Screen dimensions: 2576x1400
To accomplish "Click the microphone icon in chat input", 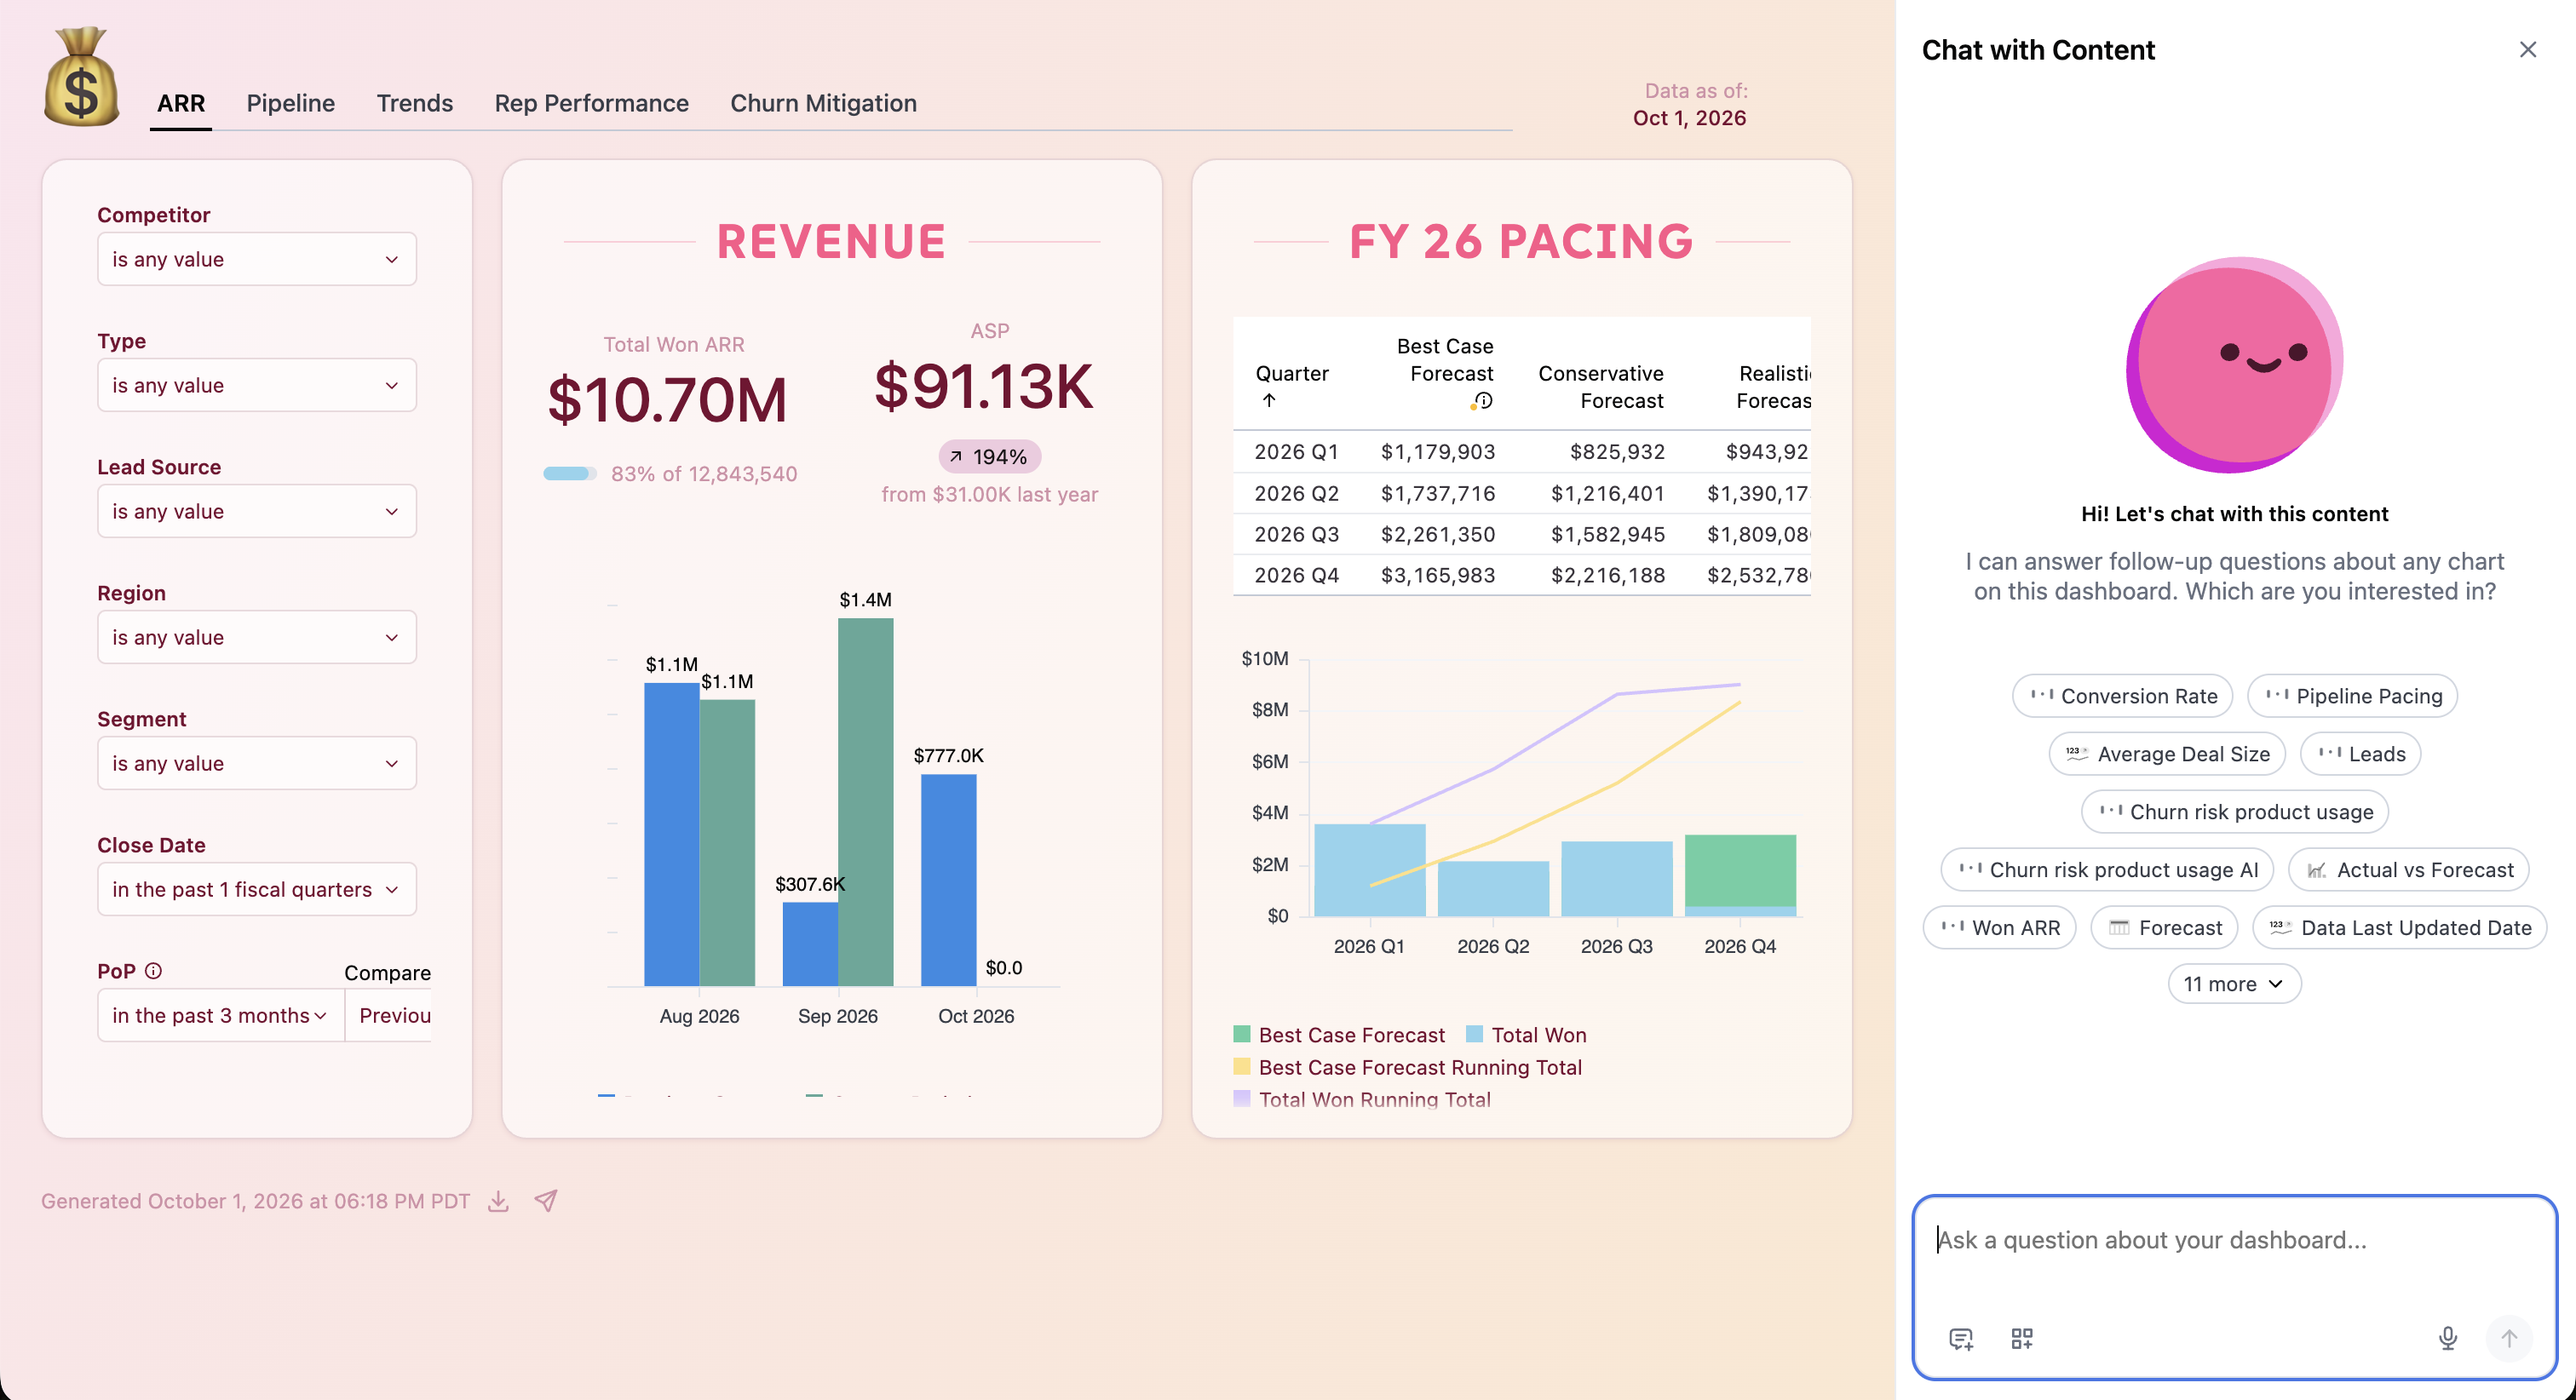I will (x=2447, y=1338).
